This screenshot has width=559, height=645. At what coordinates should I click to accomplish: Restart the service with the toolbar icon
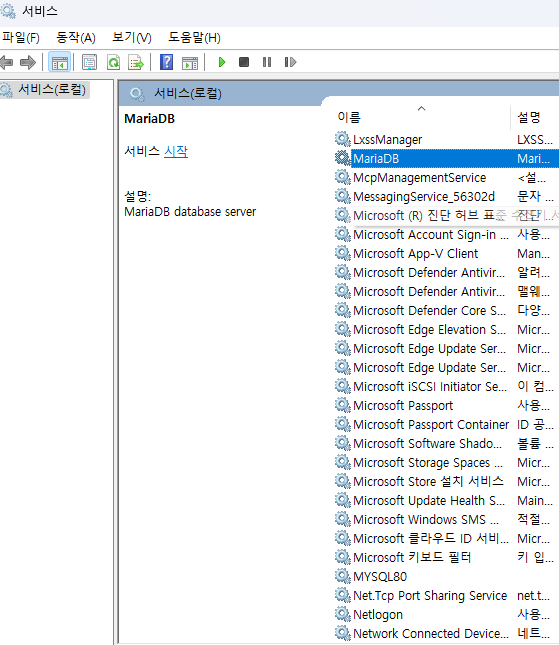(x=290, y=62)
